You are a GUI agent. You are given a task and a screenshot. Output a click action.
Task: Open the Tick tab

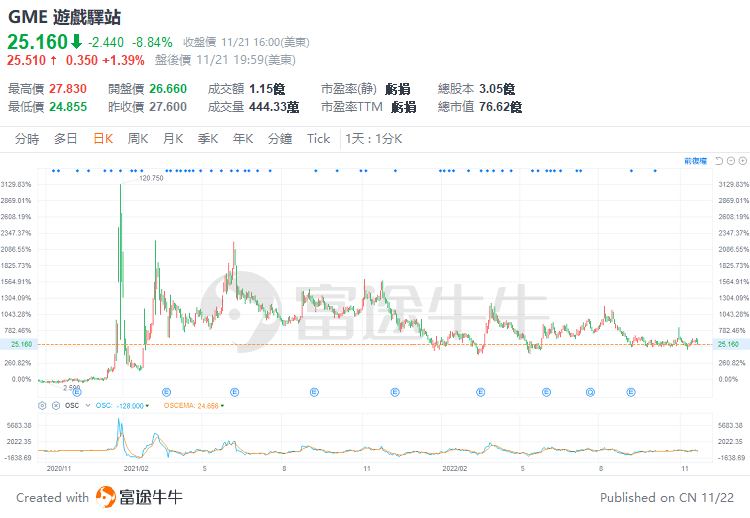[x=319, y=139]
